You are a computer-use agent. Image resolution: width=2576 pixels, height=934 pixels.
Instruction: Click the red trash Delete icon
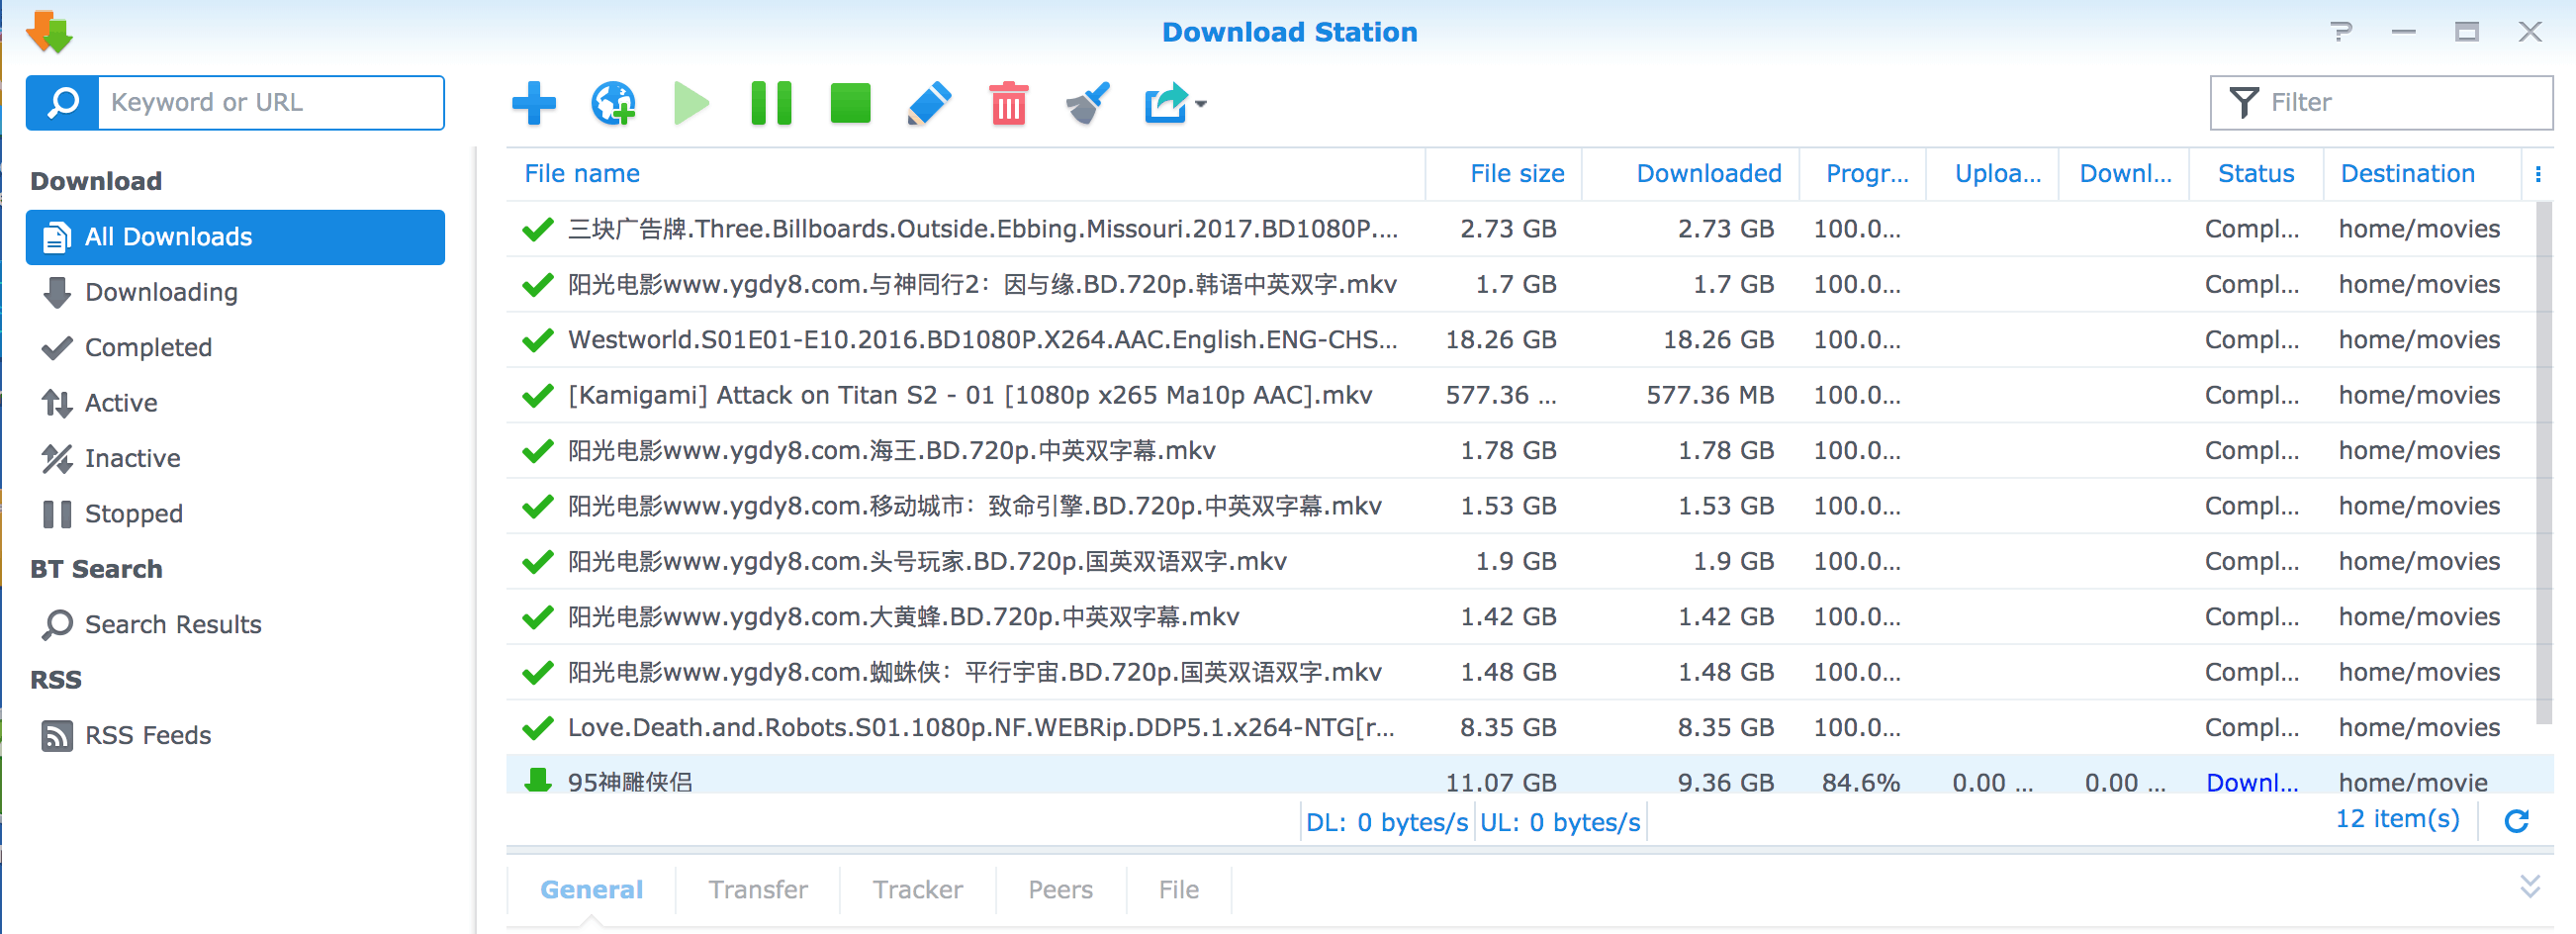coord(1008,103)
